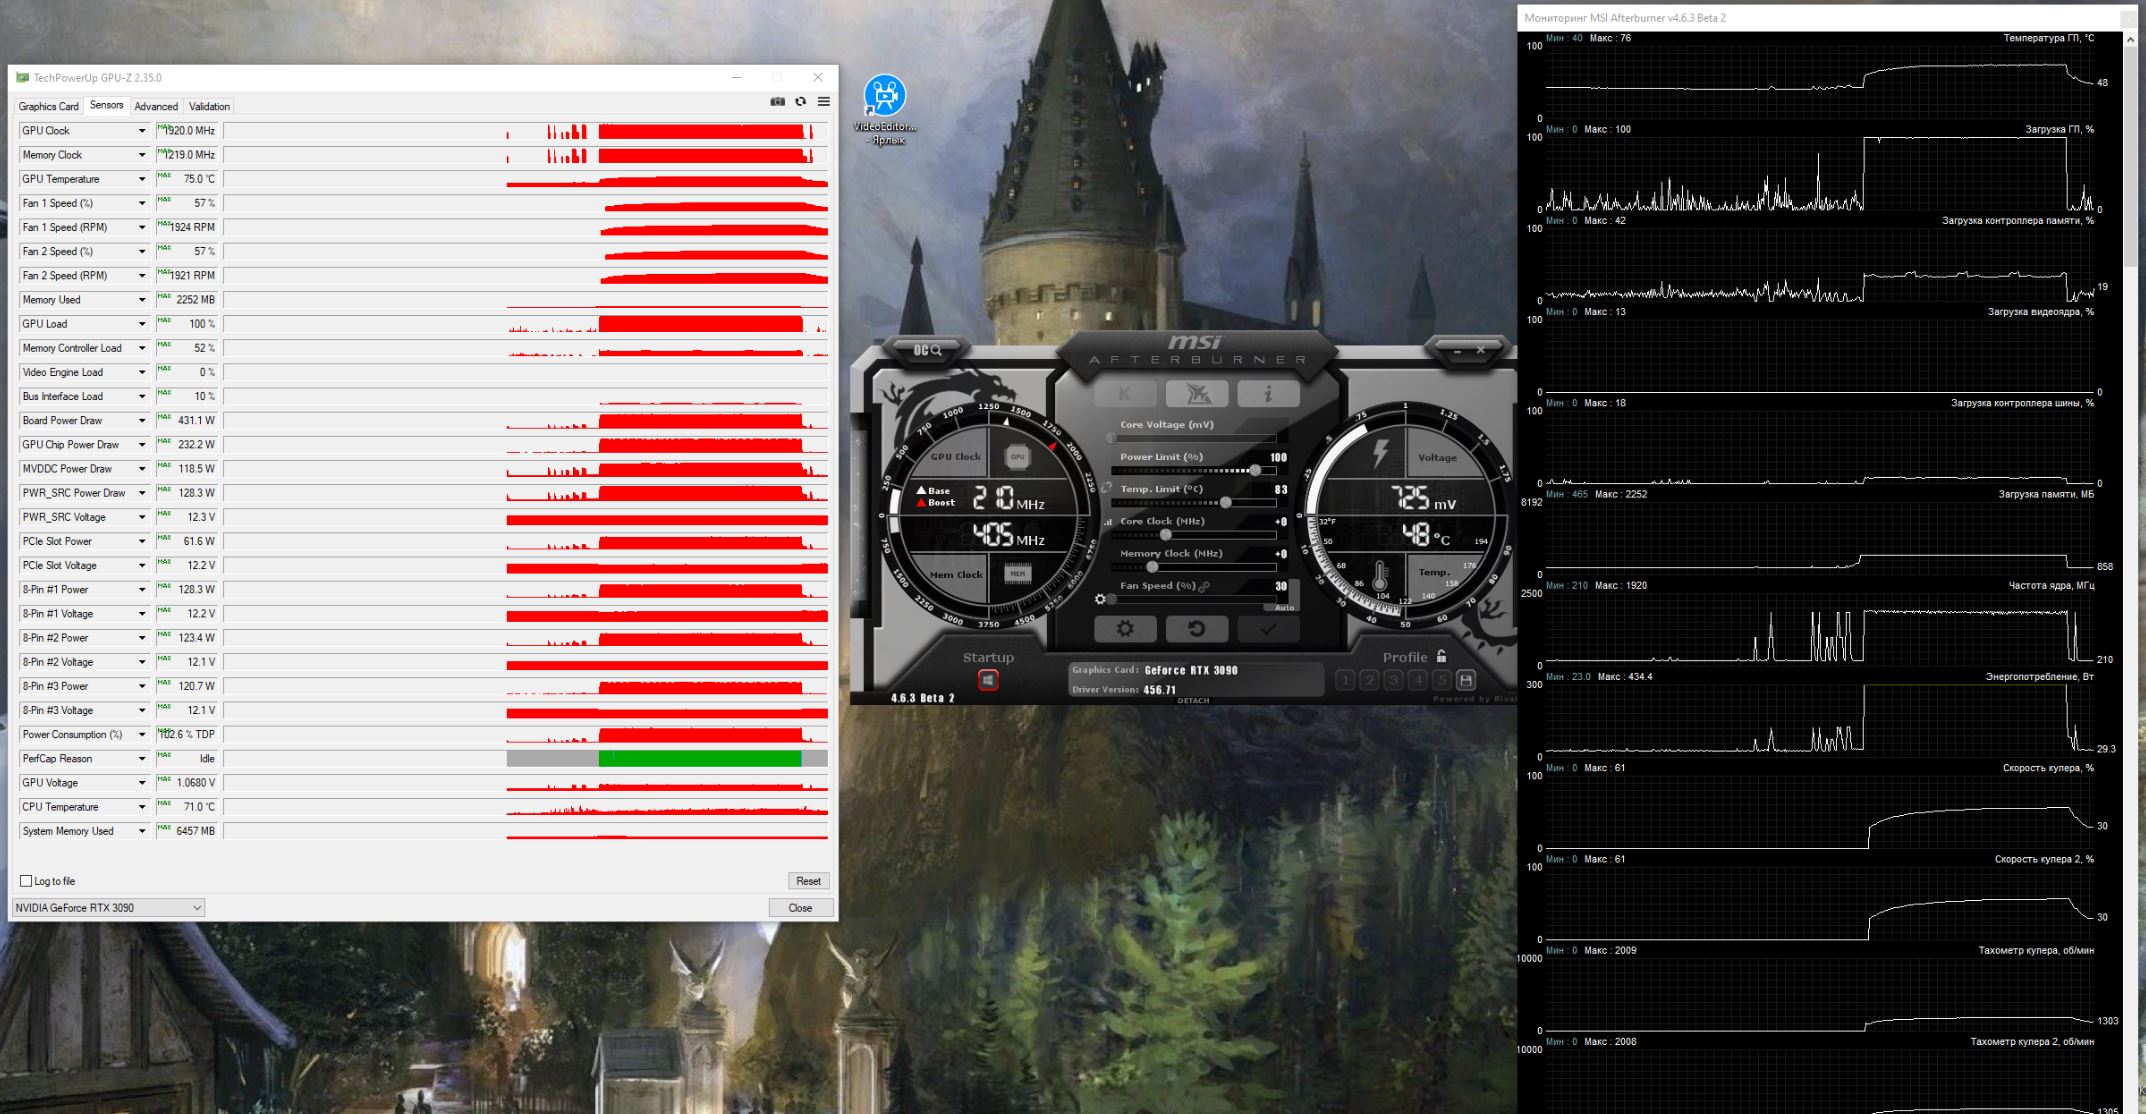Switch to the Graphics Card tab
Viewport: 2146px width, 1114px height.
point(48,106)
